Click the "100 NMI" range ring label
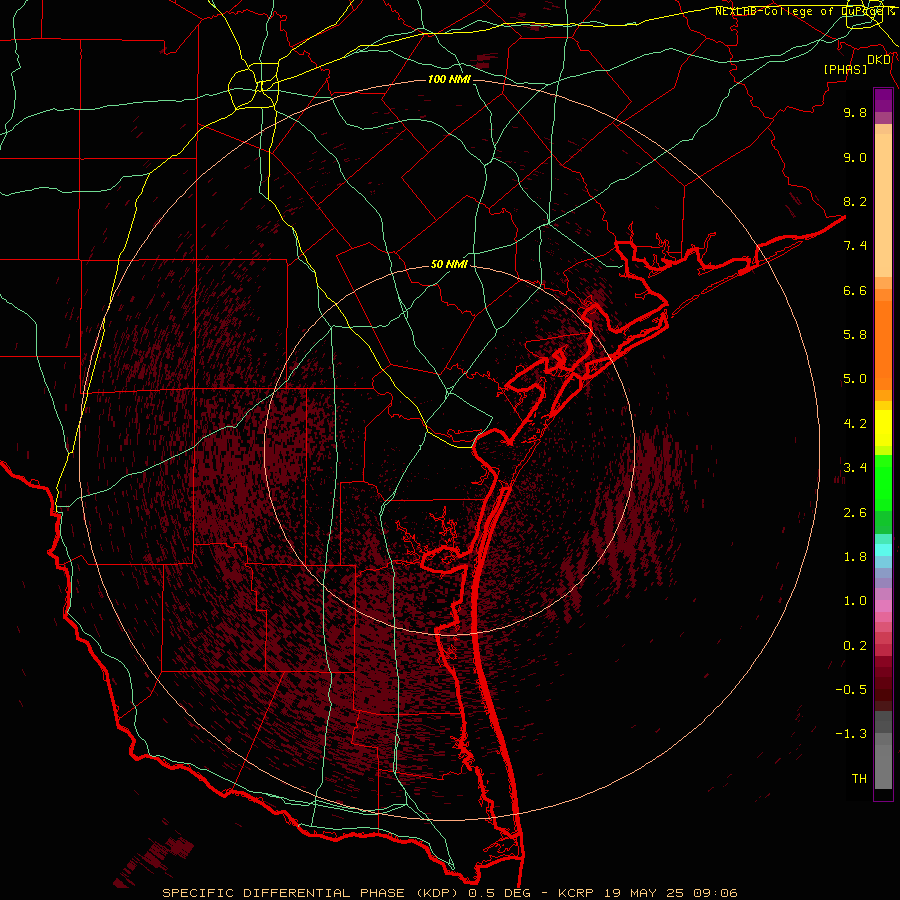 pyautogui.click(x=449, y=79)
